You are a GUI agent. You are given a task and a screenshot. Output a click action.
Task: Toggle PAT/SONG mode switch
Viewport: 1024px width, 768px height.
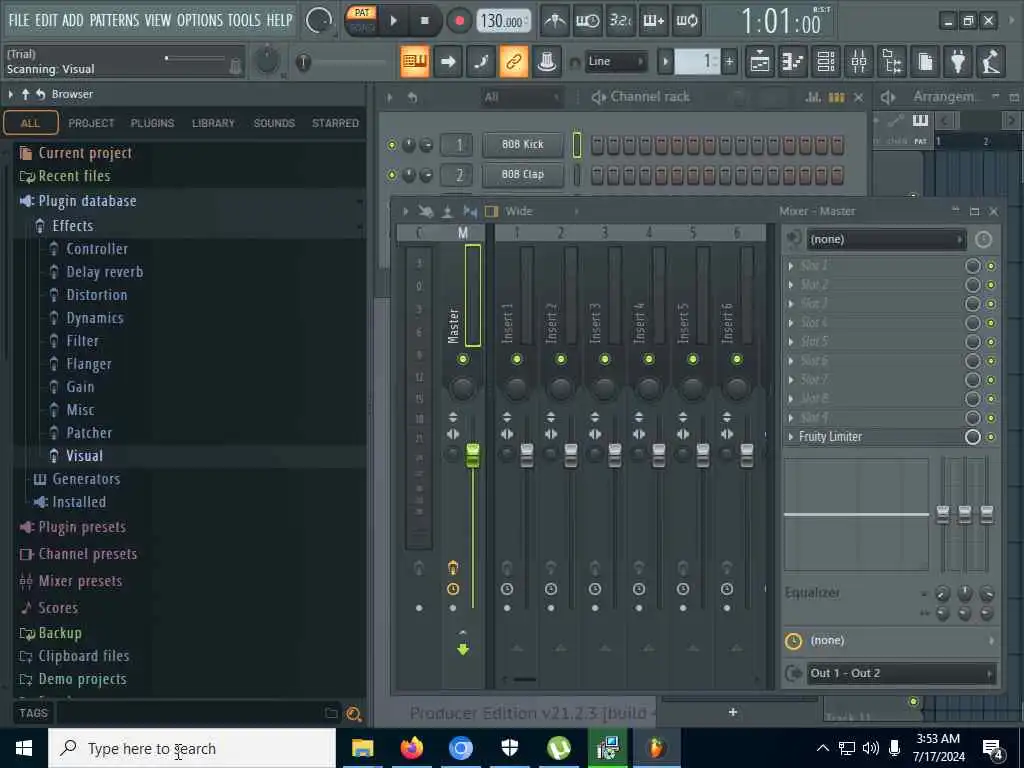(x=362, y=20)
